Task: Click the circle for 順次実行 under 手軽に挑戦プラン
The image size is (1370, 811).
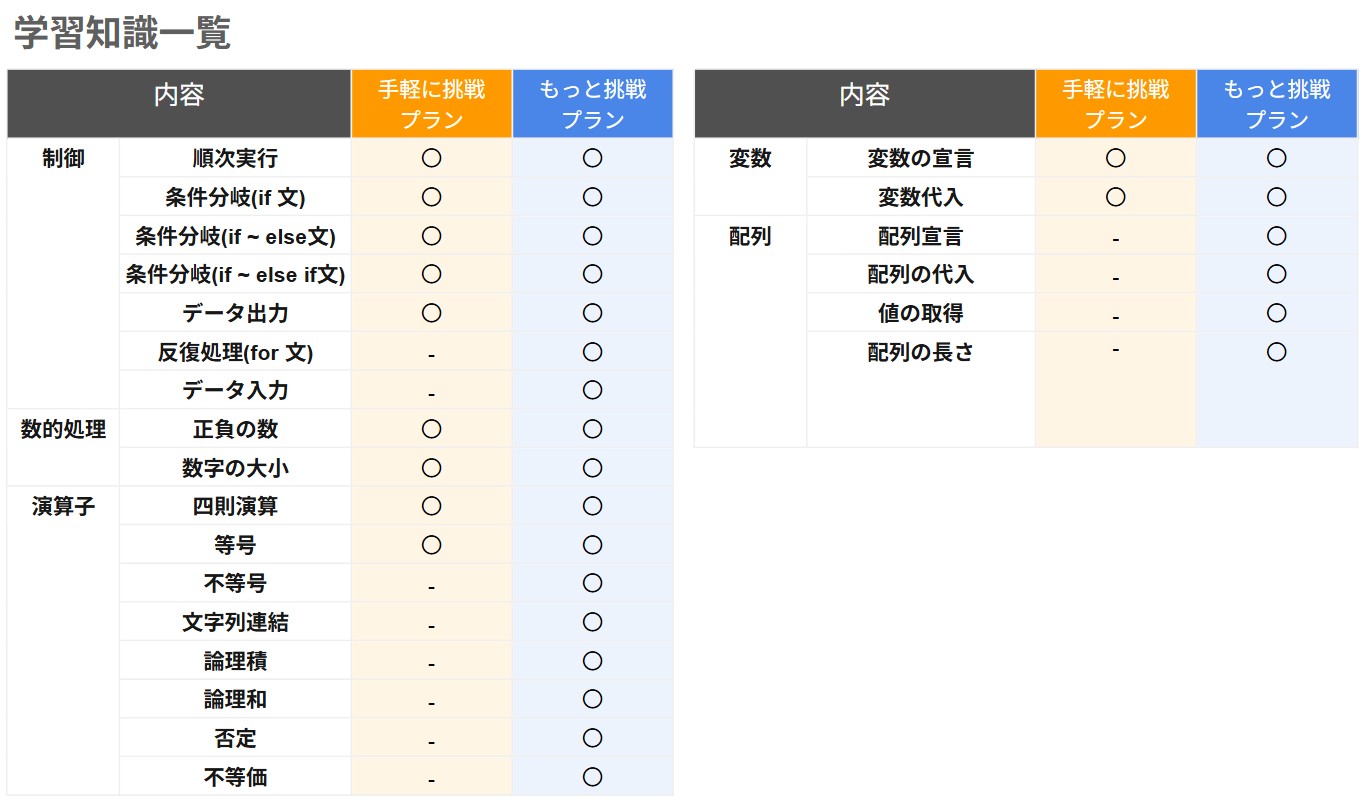Action: 431,158
